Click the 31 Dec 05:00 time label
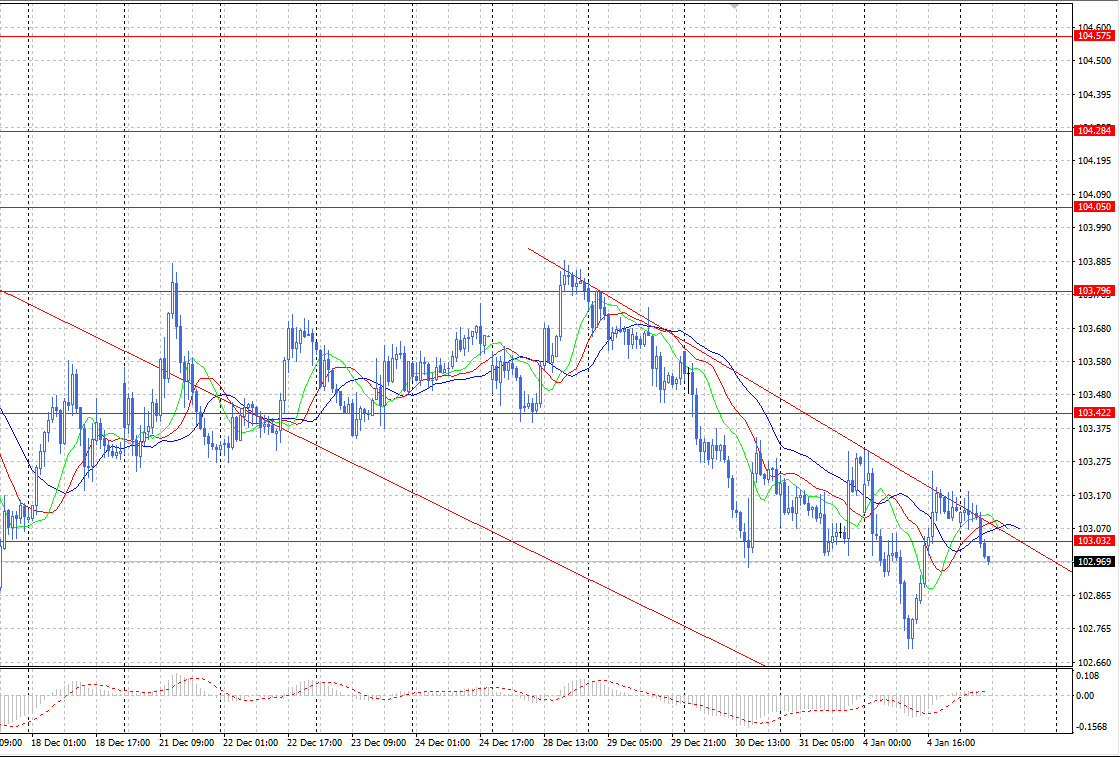This screenshot has width=1120, height=757. [x=827, y=743]
